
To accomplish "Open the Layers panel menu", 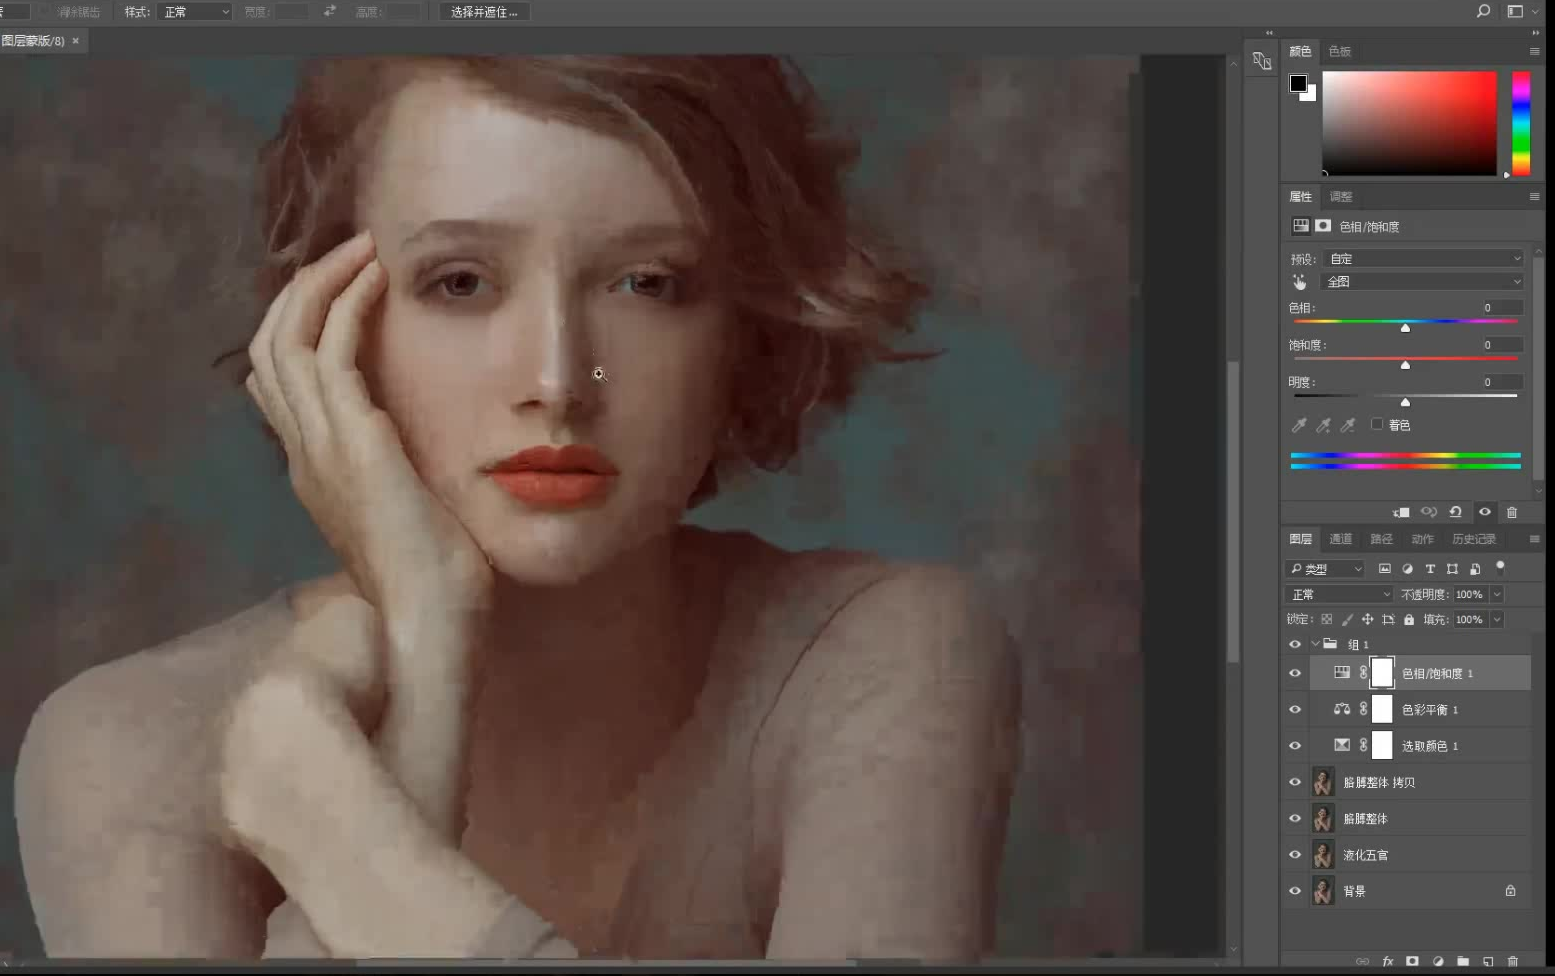I will coord(1534,539).
